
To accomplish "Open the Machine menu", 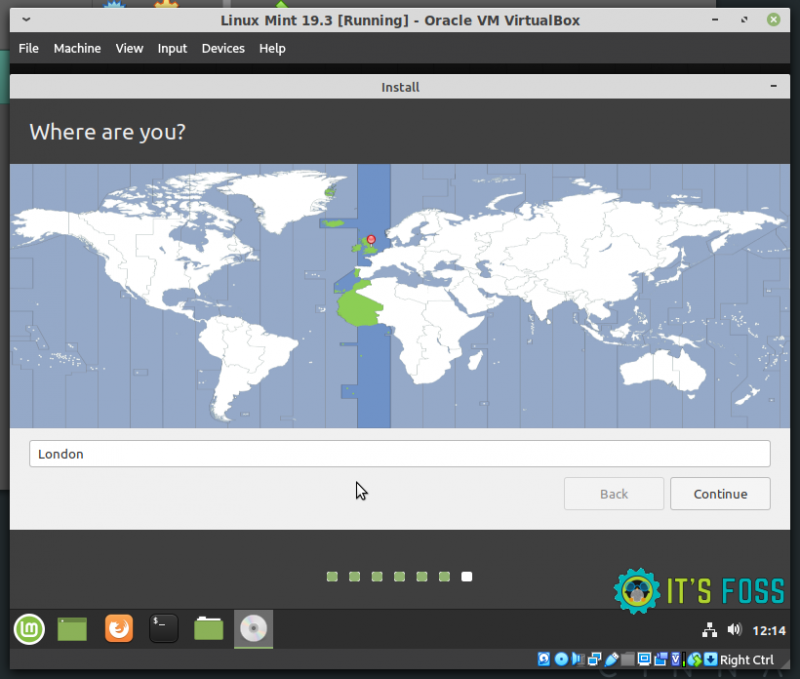I will click(x=77, y=48).
